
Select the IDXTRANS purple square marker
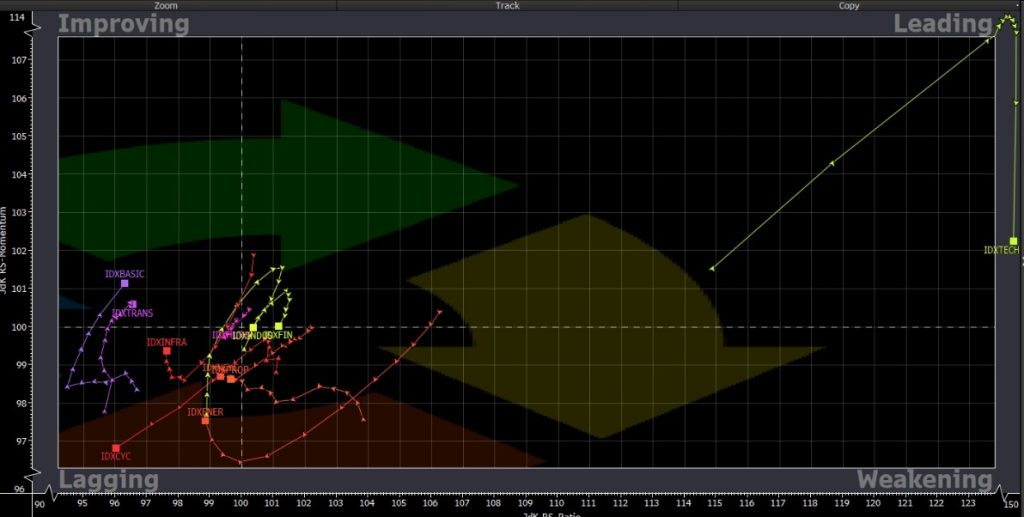click(x=133, y=304)
